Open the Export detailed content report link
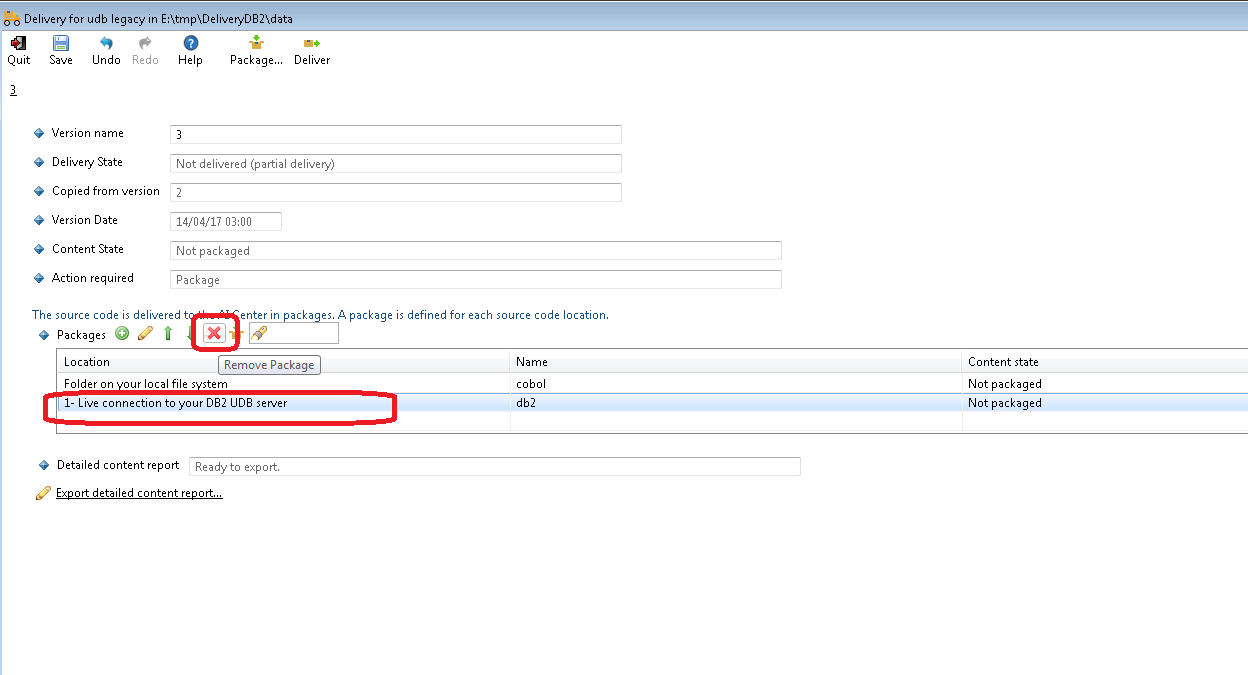This screenshot has height=675, width=1248. [139, 493]
